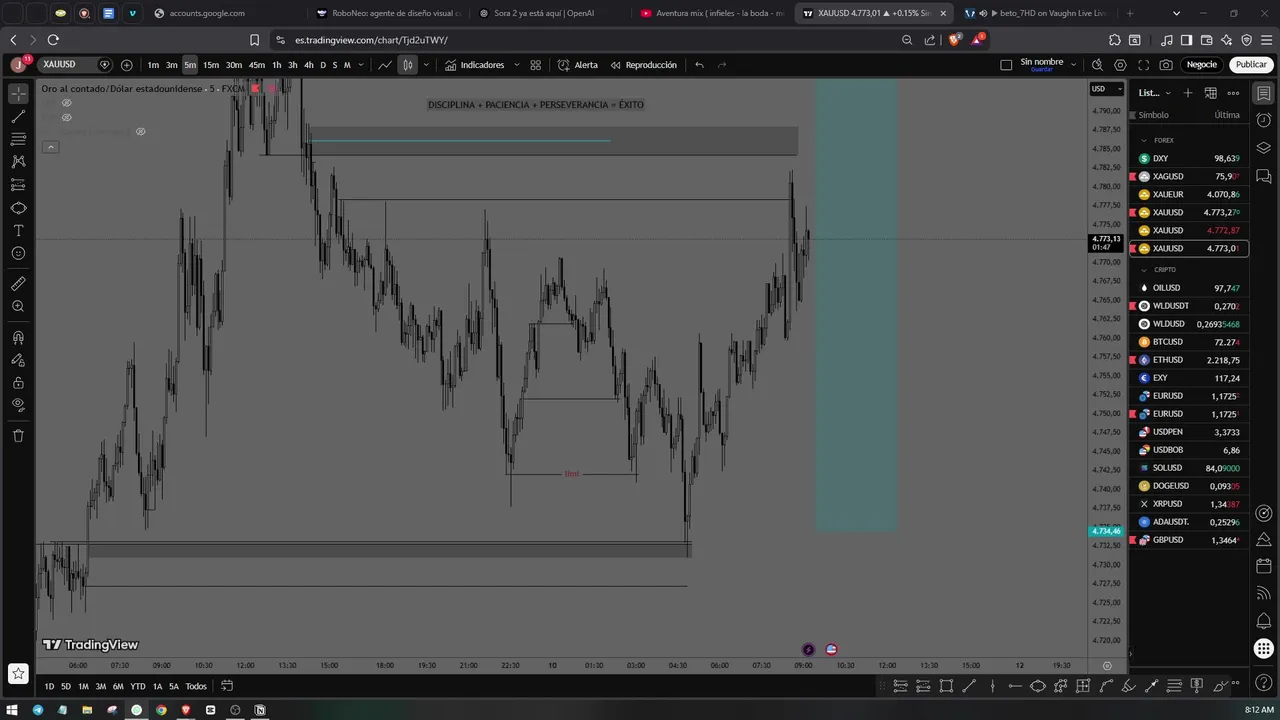Viewport: 1280px width, 720px height.
Task: Click the Publicar button
Action: [x=1250, y=65]
